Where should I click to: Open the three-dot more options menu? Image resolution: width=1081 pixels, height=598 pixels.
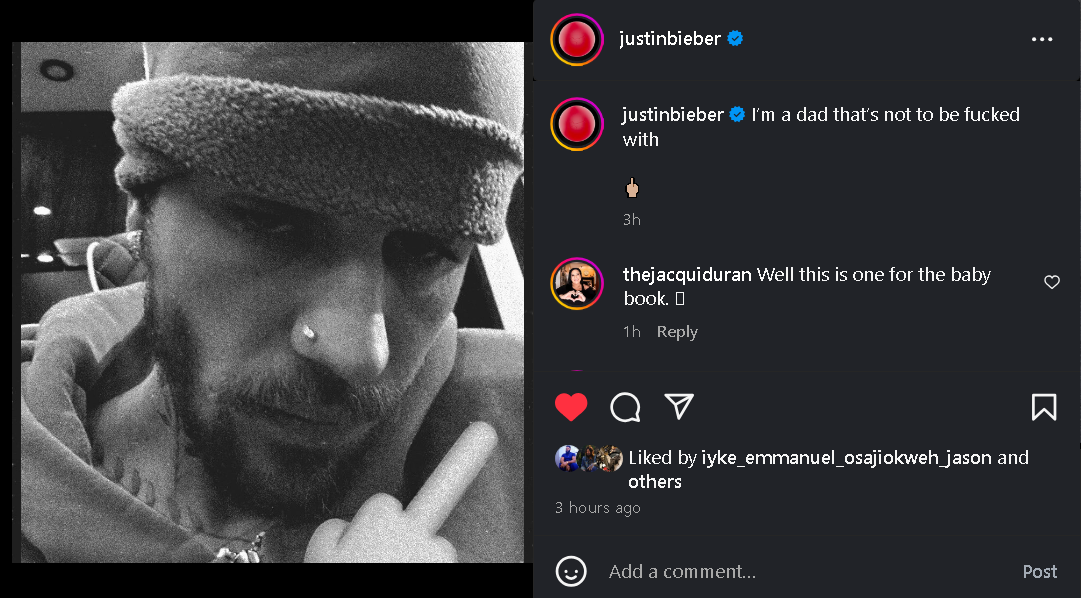1041,39
